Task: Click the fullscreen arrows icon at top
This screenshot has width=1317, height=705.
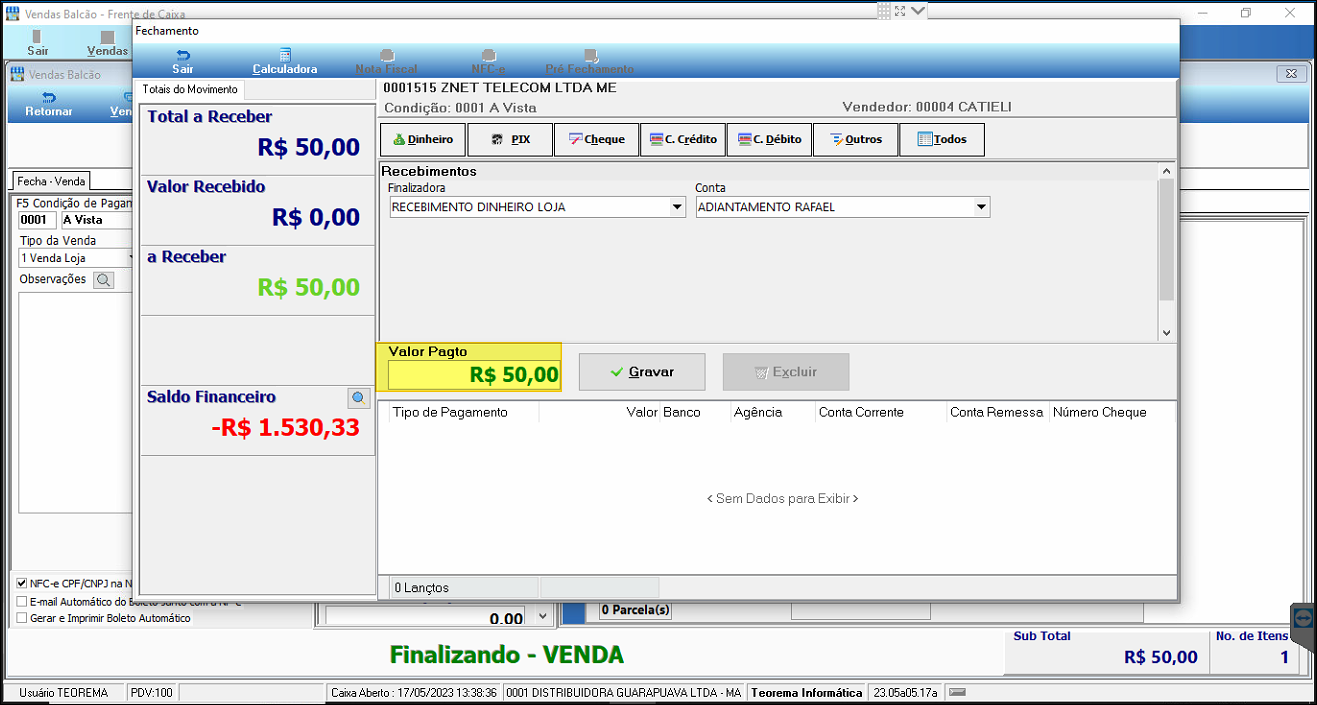Action: (900, 10)
